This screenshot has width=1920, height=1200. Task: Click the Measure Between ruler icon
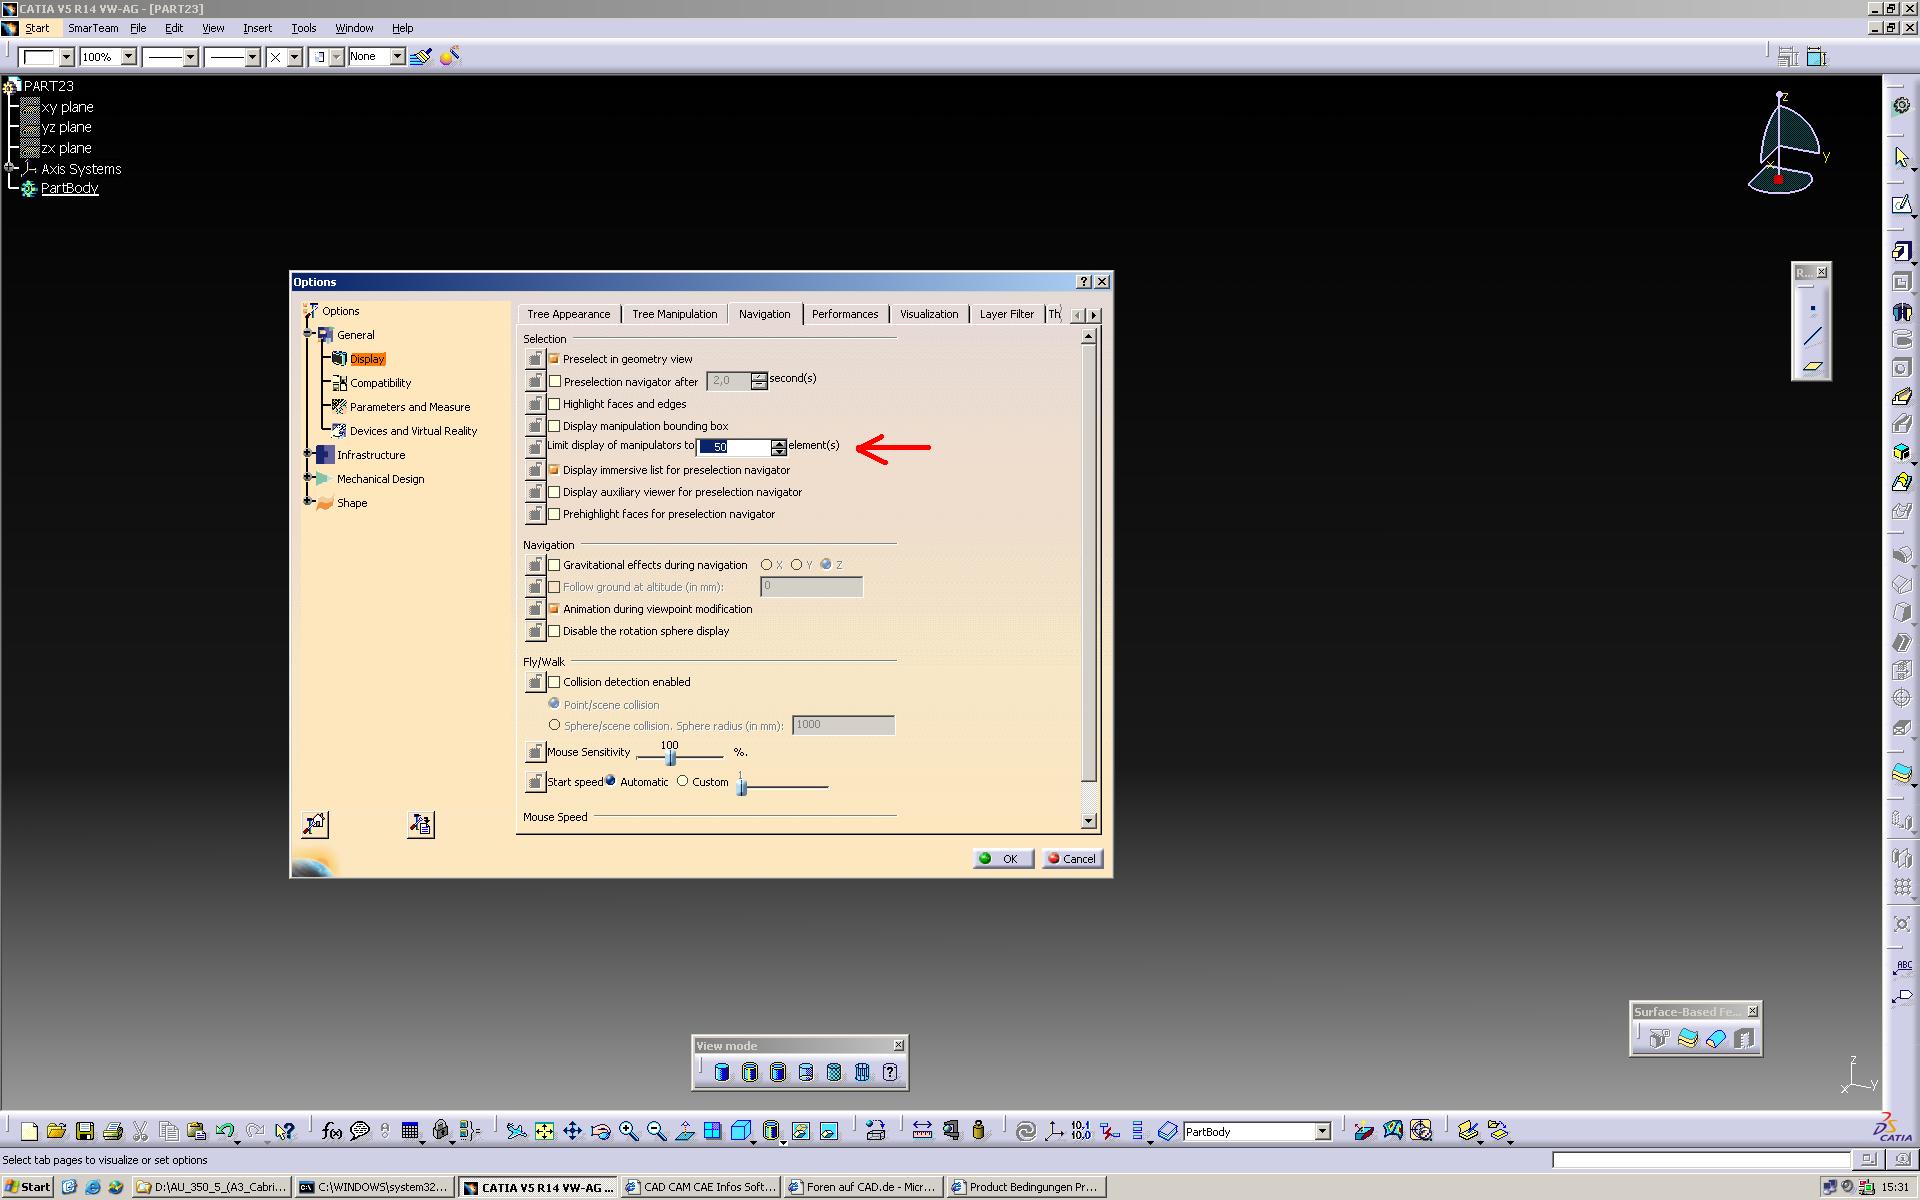click(922, 1131)
